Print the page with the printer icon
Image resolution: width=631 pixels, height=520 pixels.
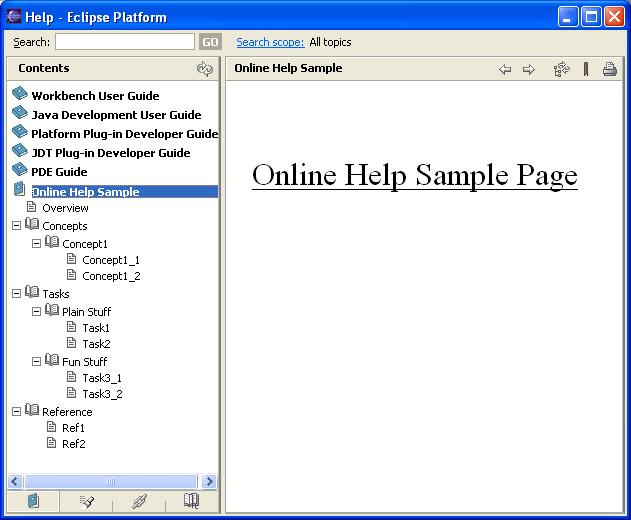click(x=610, y=69)
